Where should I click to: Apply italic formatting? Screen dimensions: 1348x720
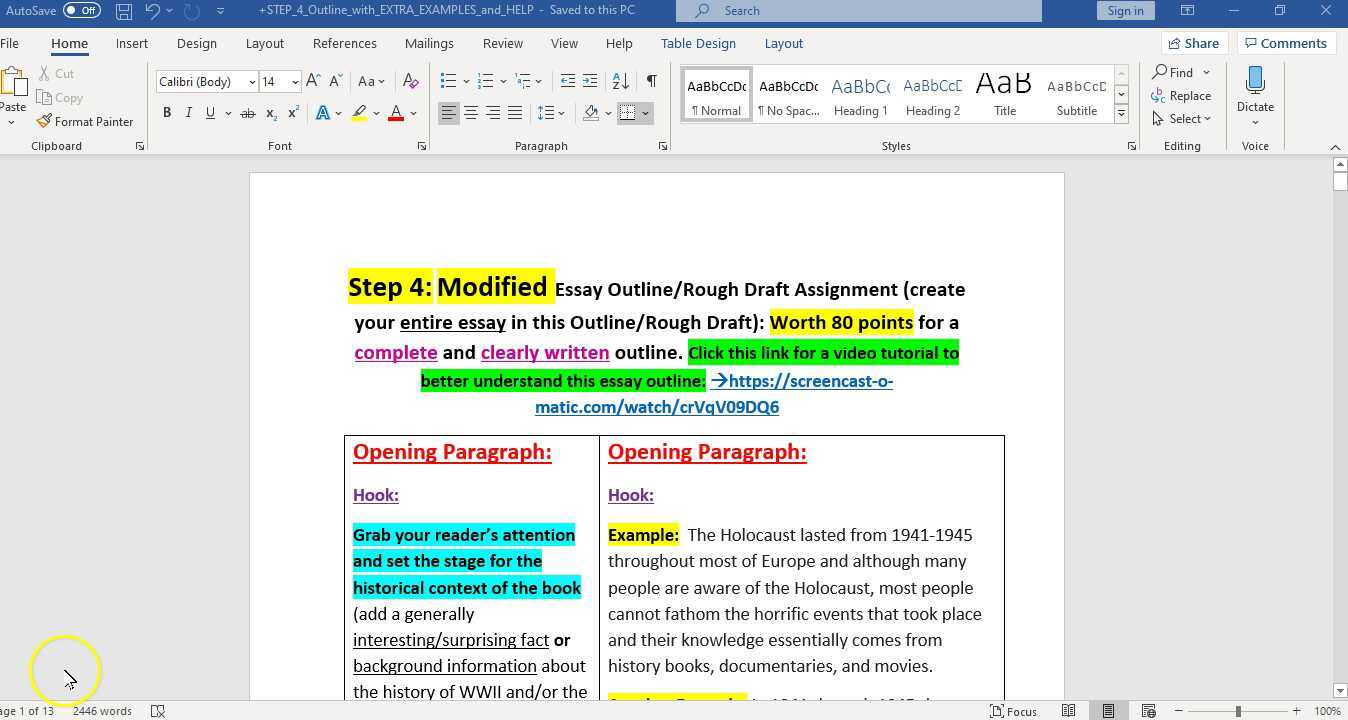click(x=188, y=112)
